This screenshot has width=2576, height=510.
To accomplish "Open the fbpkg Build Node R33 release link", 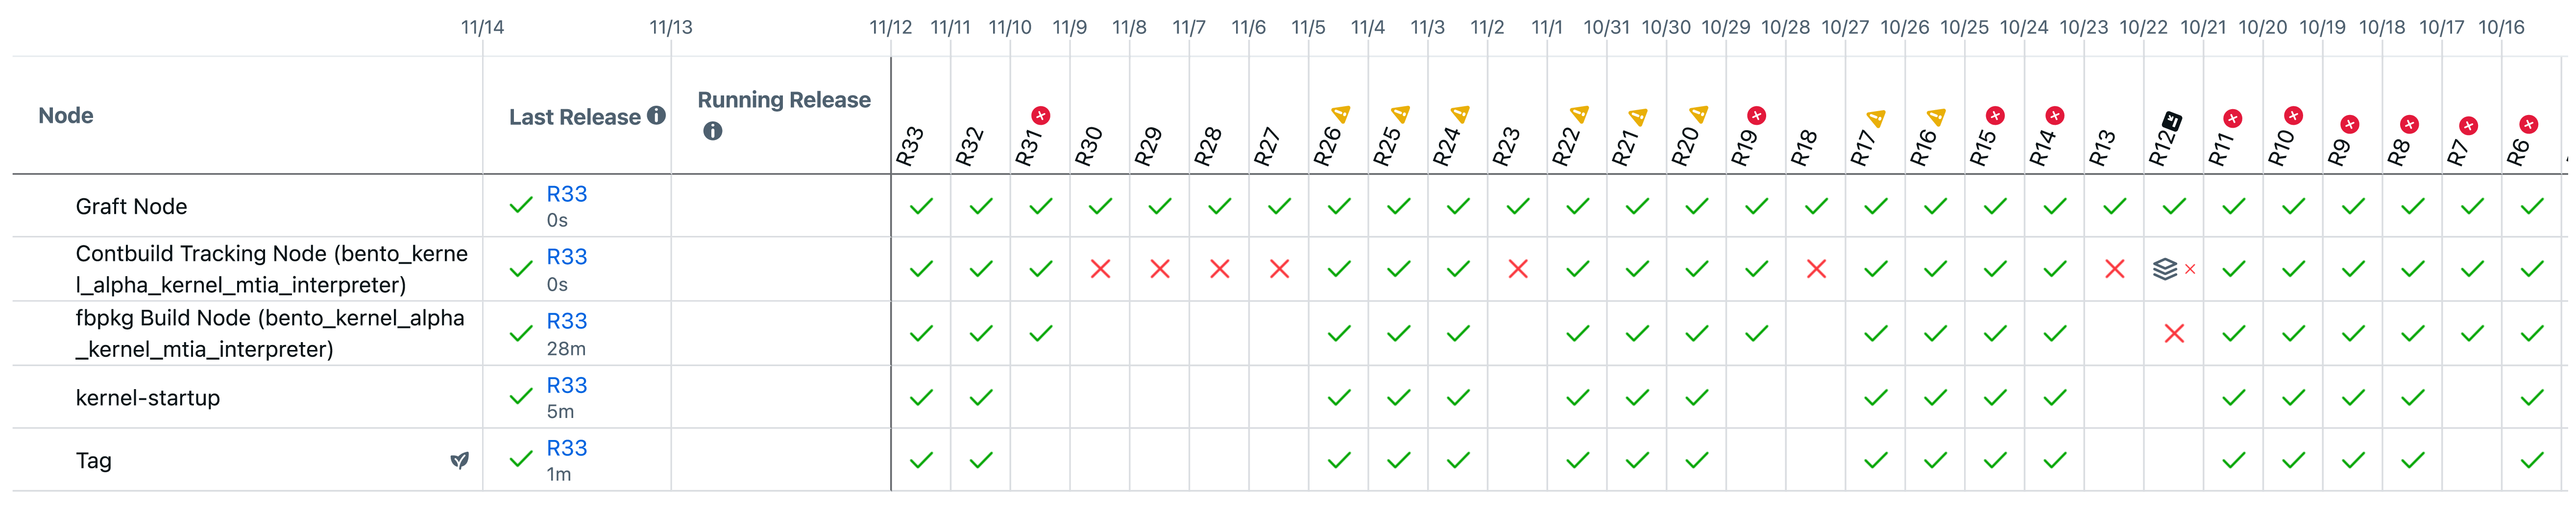I will [566, 321].
